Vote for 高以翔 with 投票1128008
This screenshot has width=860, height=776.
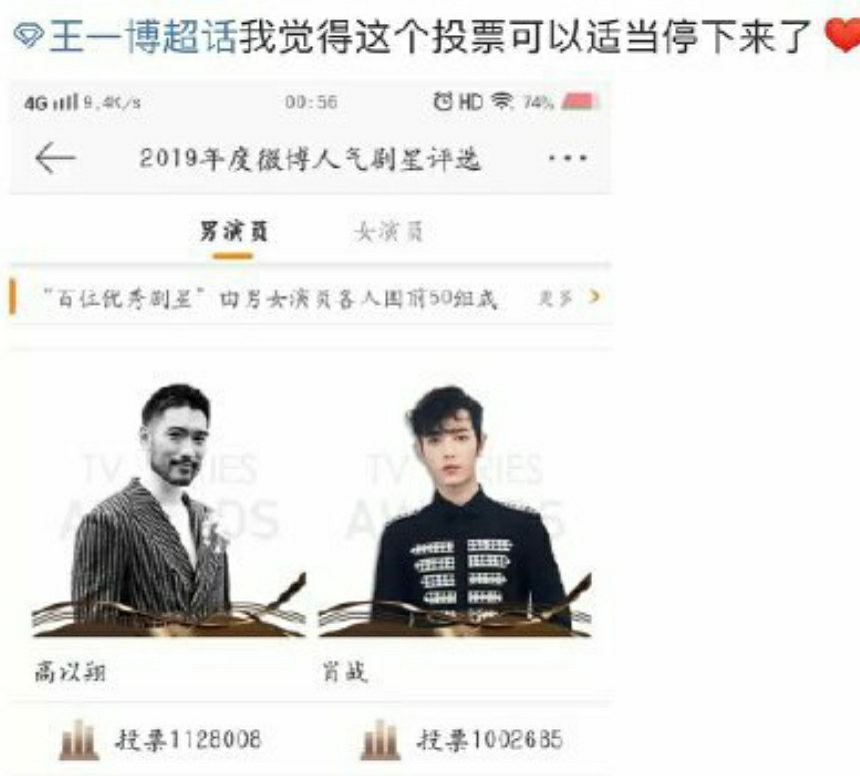(x=188, y=740)
